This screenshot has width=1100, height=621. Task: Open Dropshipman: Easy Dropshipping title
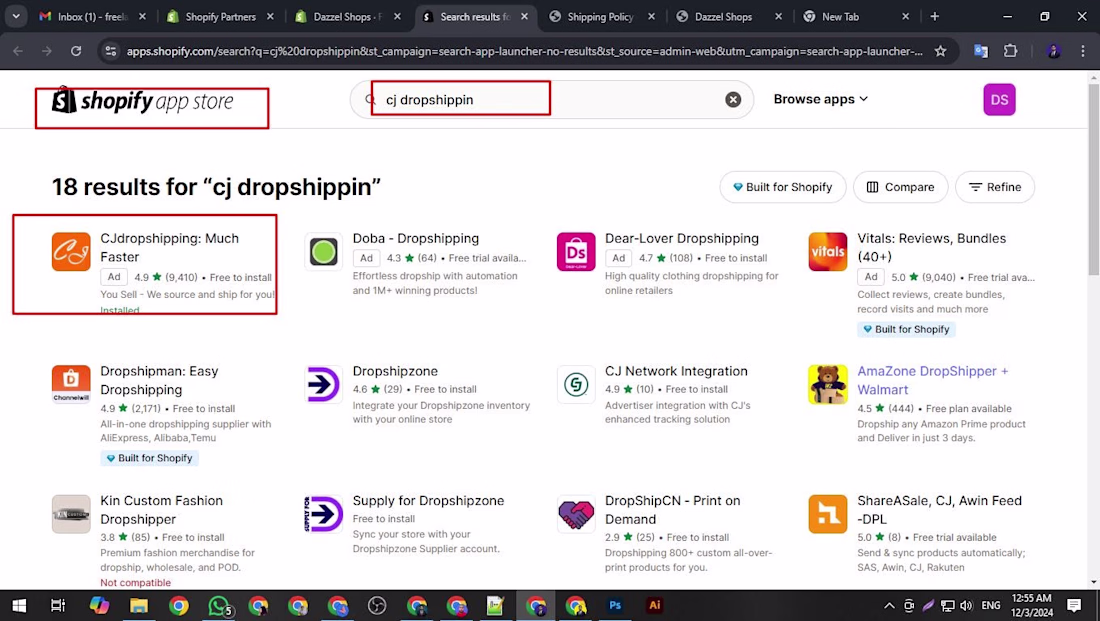(x=159, y=380)
